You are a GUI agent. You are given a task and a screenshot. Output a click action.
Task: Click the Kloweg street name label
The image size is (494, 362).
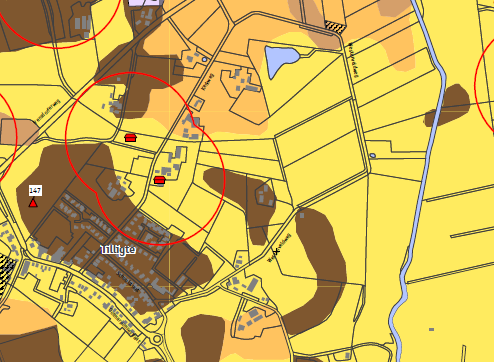208,82
